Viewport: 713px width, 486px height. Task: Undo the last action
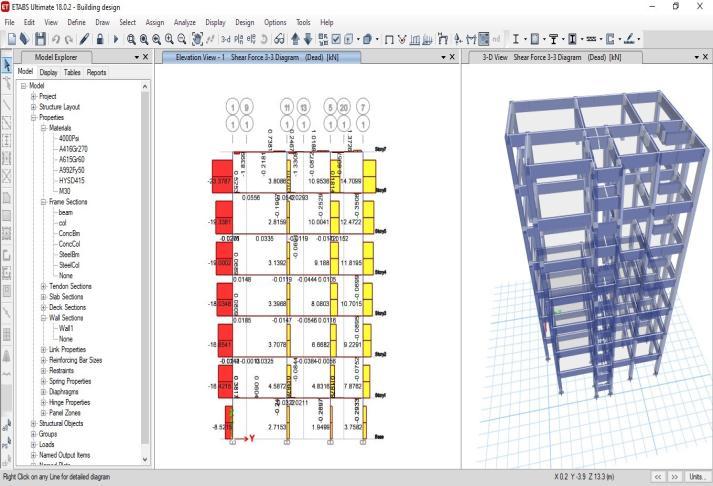(56, 40)
